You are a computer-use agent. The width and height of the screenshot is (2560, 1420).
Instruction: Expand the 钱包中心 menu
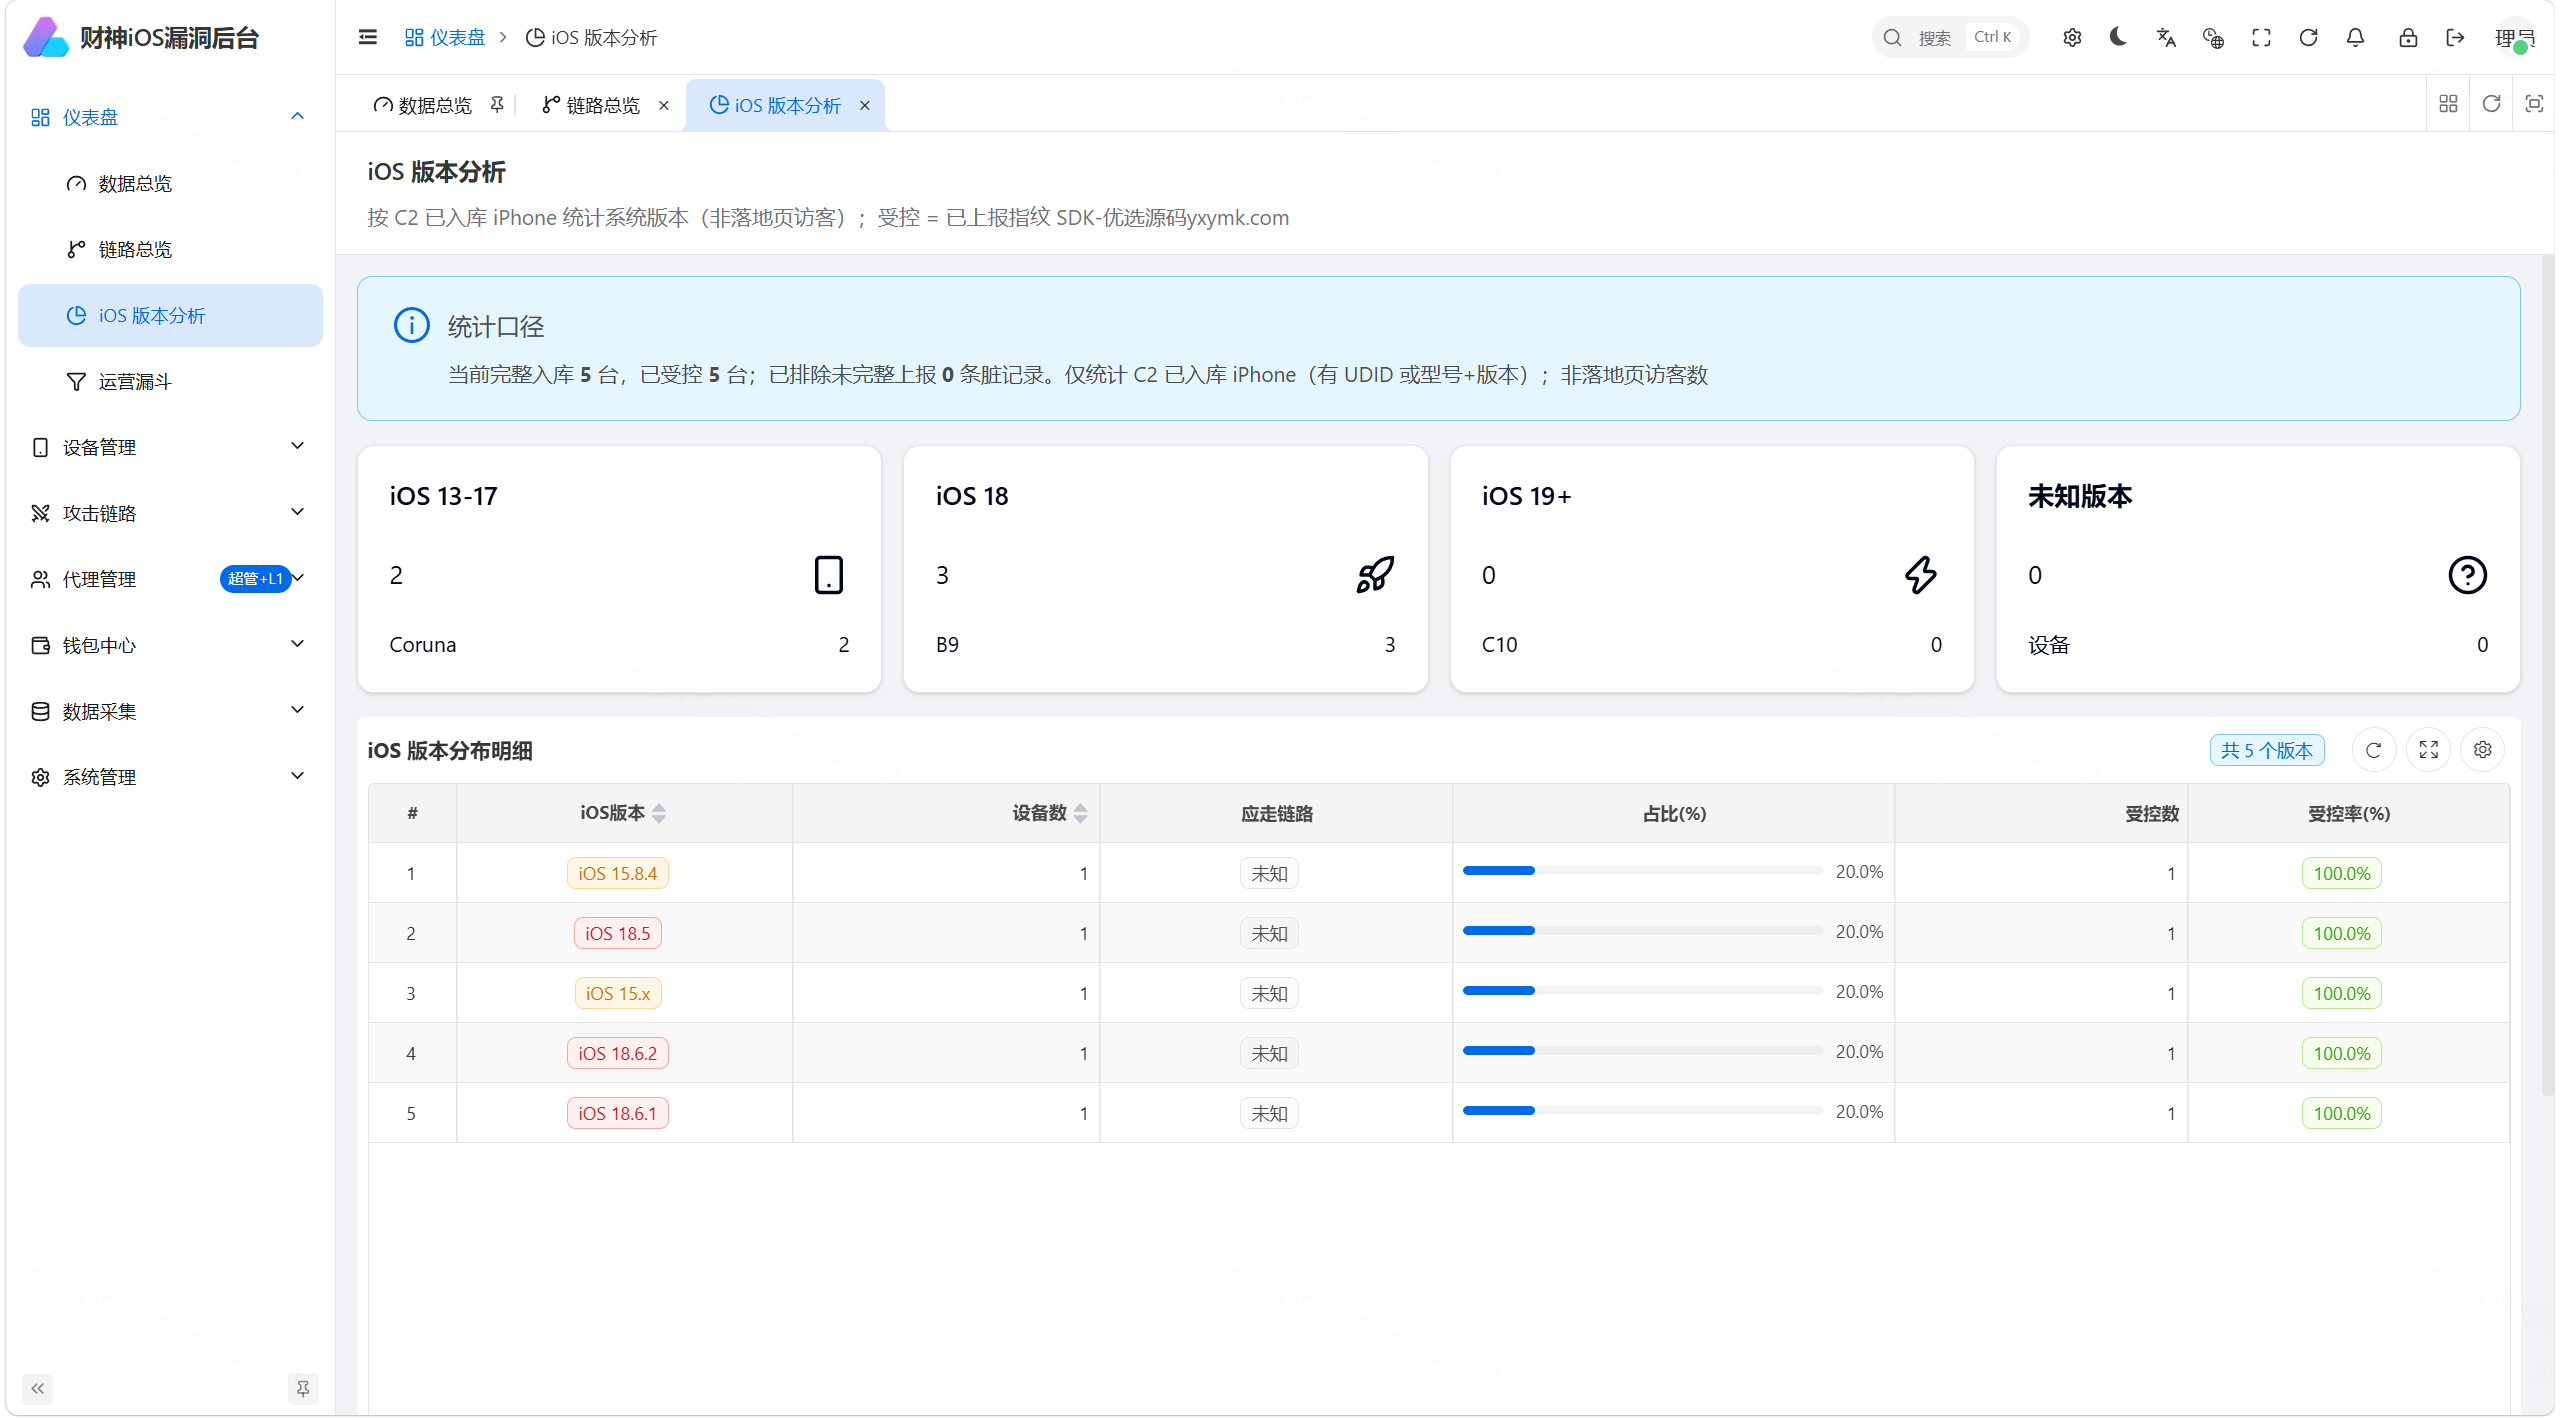click(170, 645)
